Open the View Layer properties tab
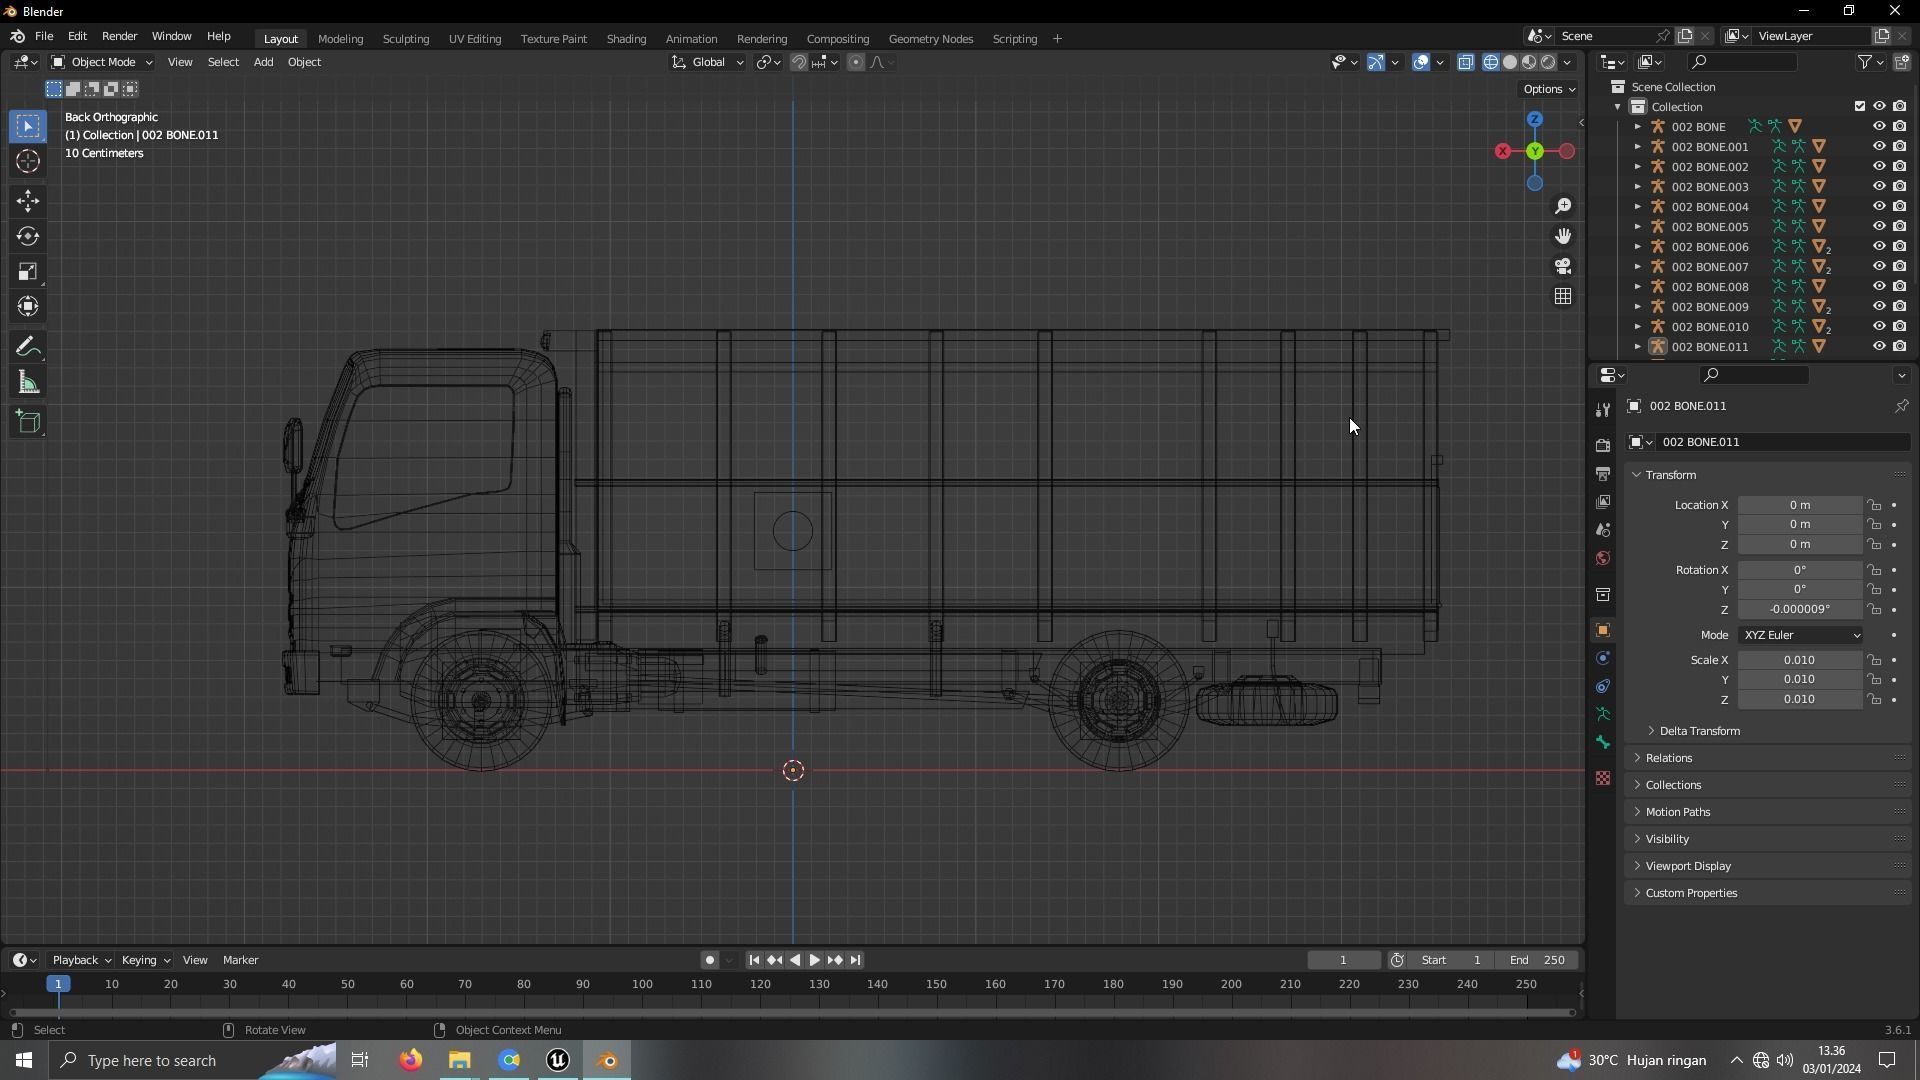The width and height of the screenshot is (1920, 1080). (x=1603, y=501)
